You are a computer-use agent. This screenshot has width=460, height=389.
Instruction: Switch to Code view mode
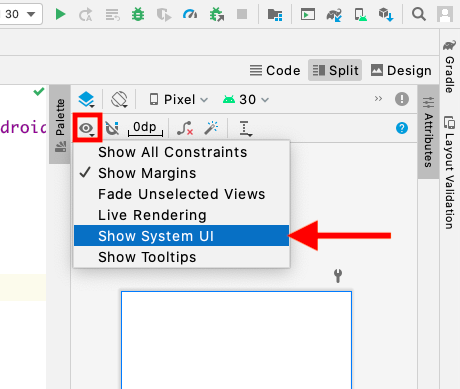coord(275,70)
